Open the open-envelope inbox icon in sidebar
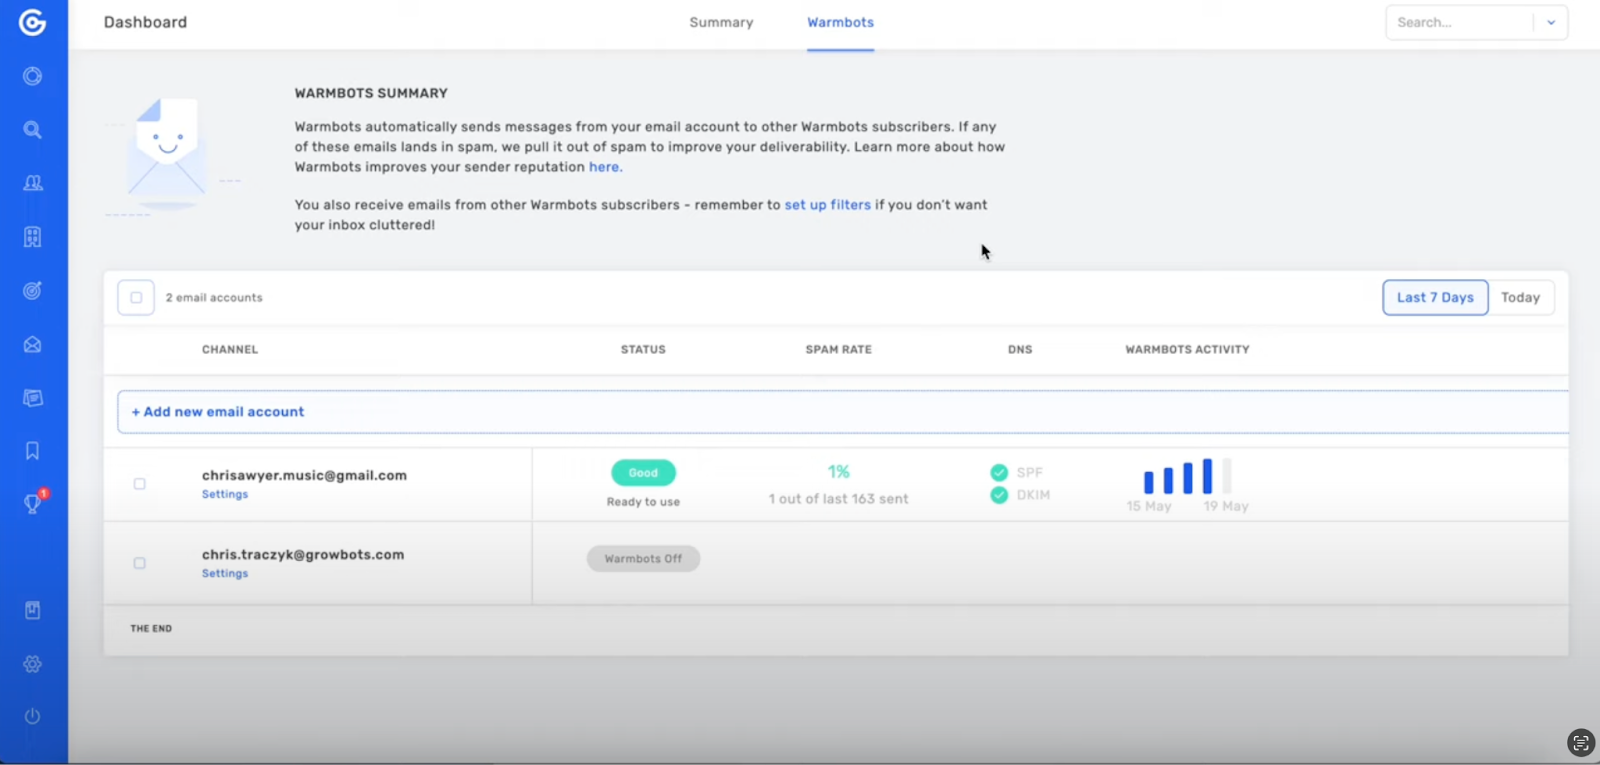1600x765 pixels. [x=33, y=344]
